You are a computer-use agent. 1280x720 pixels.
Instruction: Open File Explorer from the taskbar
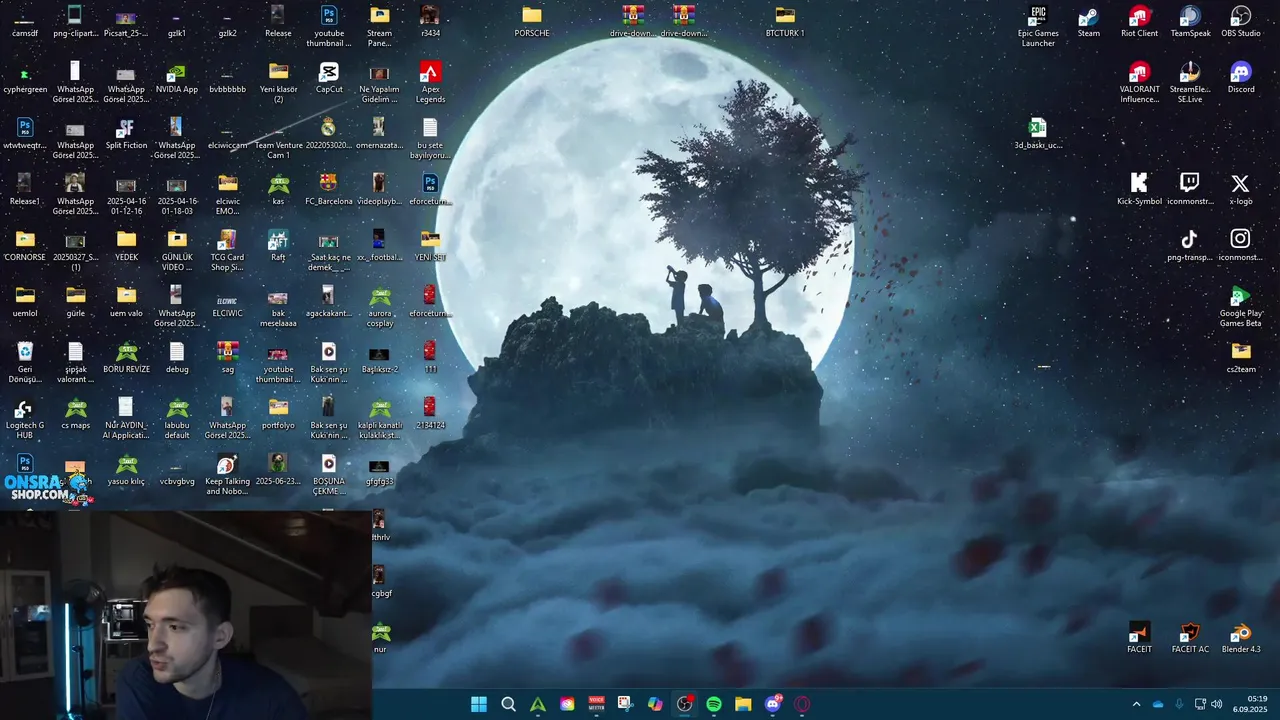click(743, 704)
